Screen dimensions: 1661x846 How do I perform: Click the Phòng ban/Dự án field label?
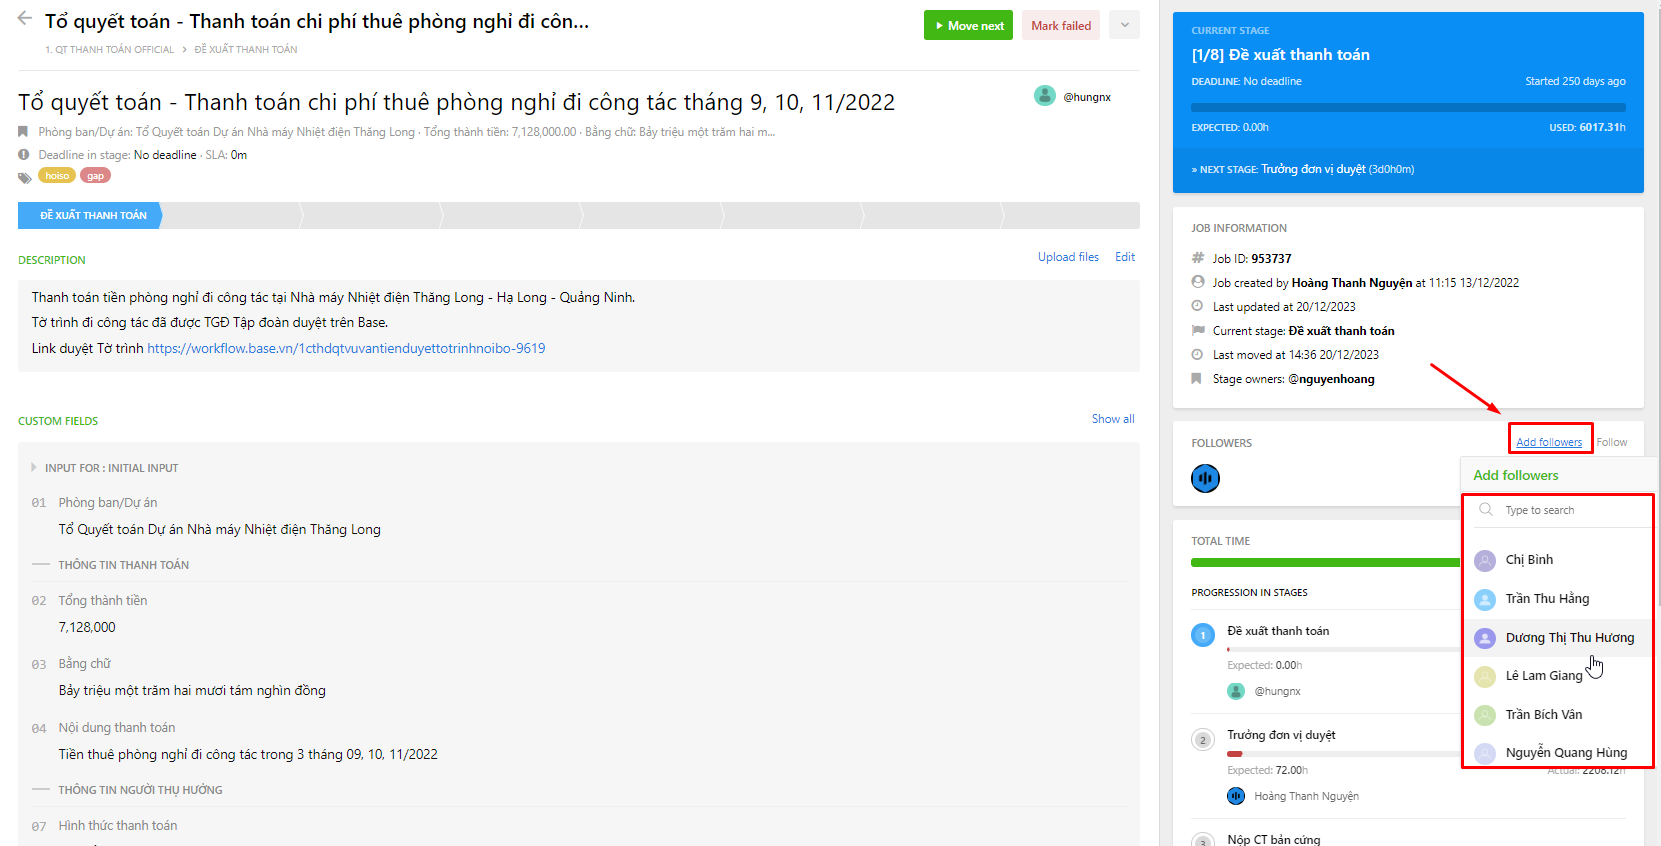tap(108, 503)
